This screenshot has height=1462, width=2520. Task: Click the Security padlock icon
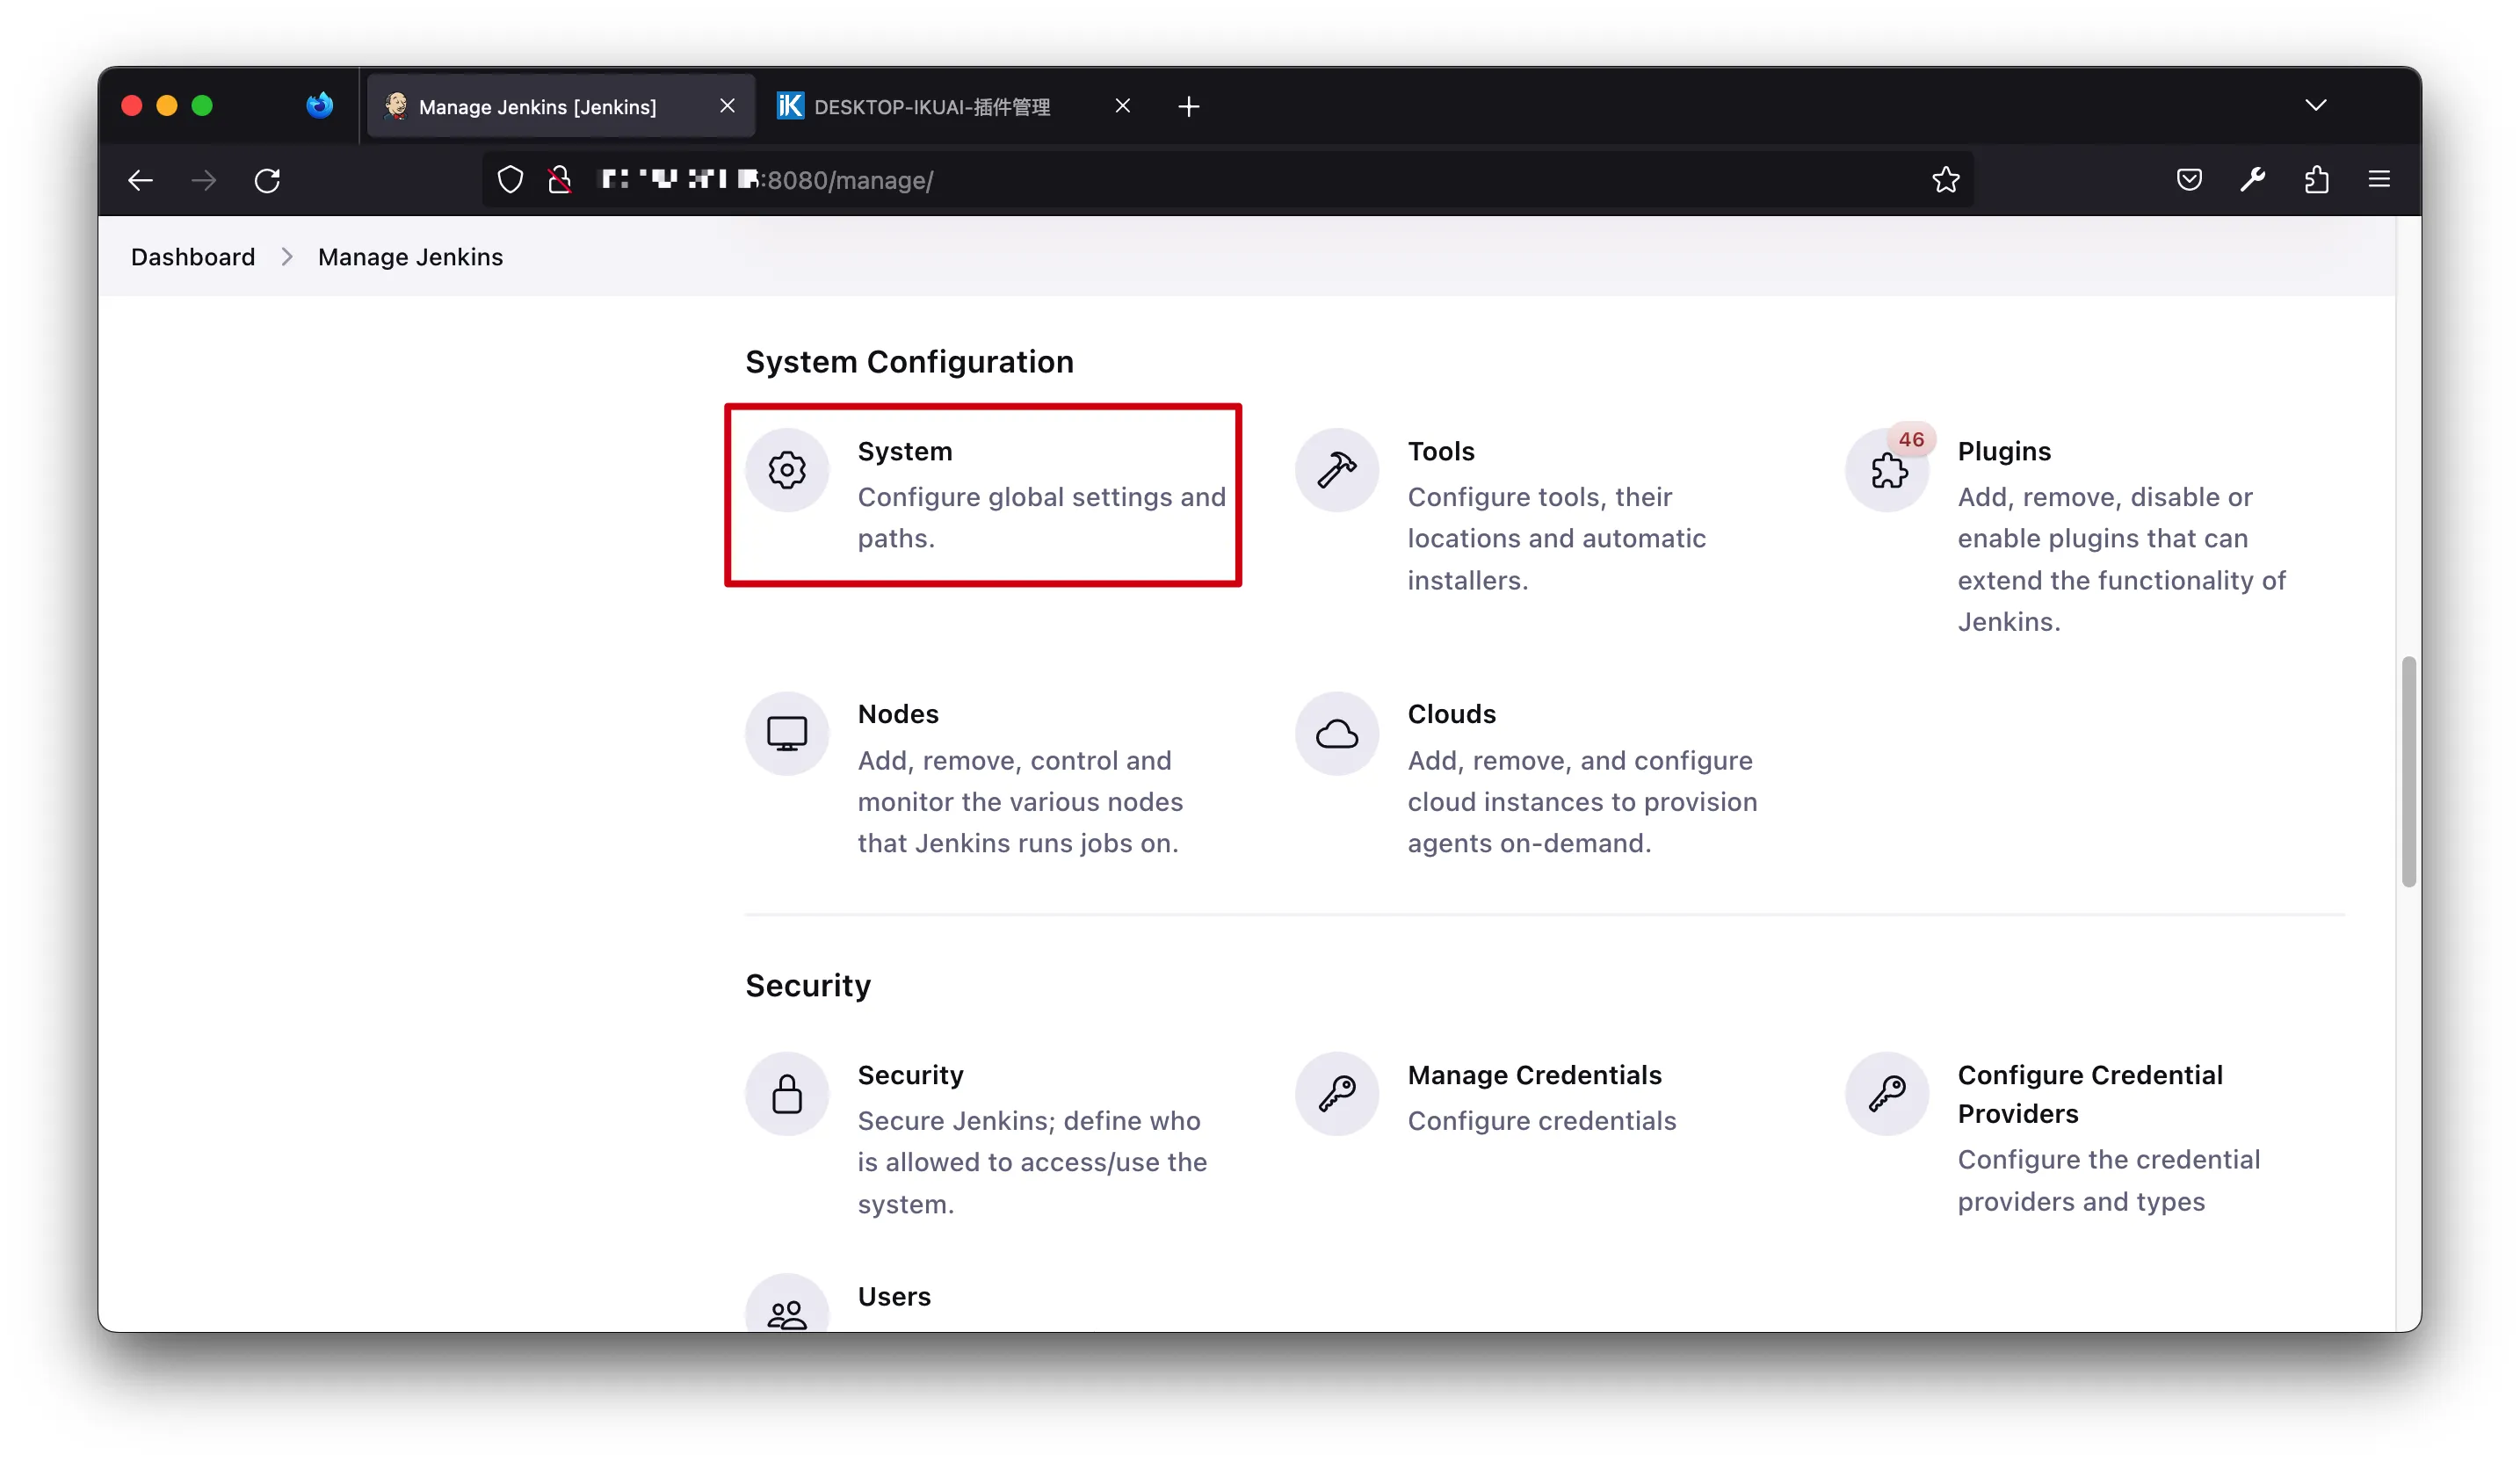point(787,1093)
